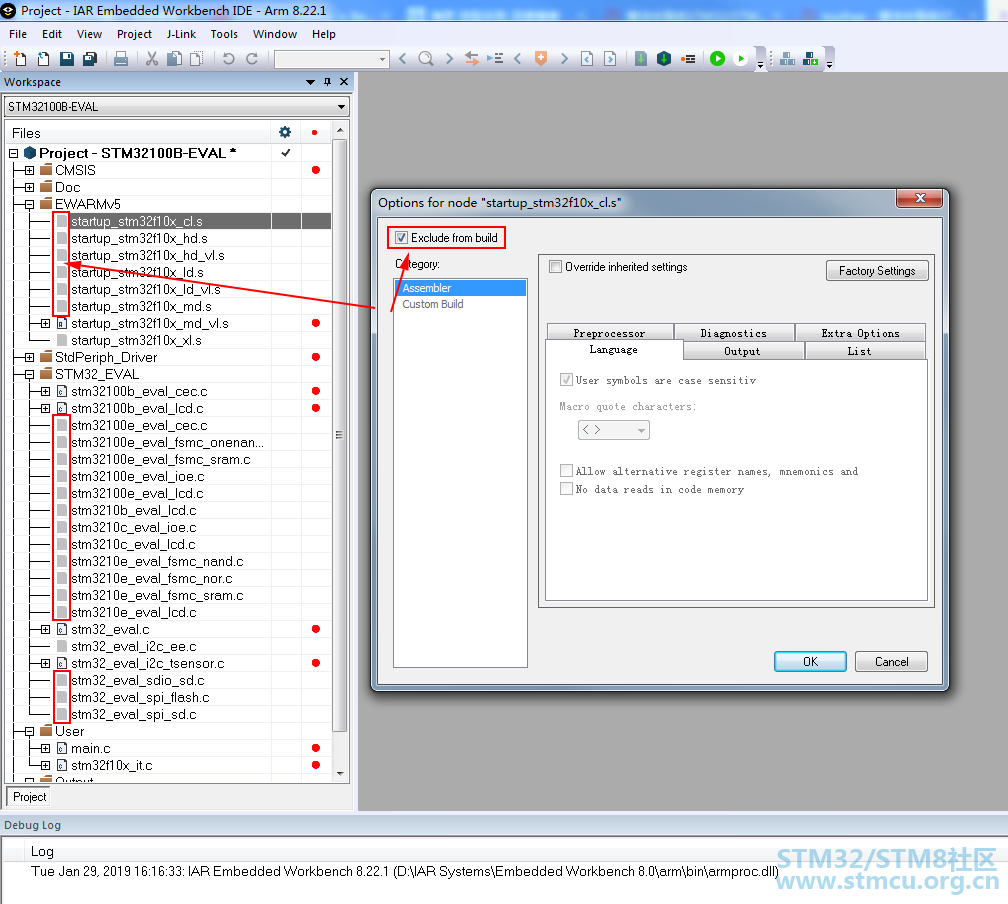The height and width of the screenshot is (904, 1008).
Task: Expand the CMSIS folder
Action: pos(29,170)
